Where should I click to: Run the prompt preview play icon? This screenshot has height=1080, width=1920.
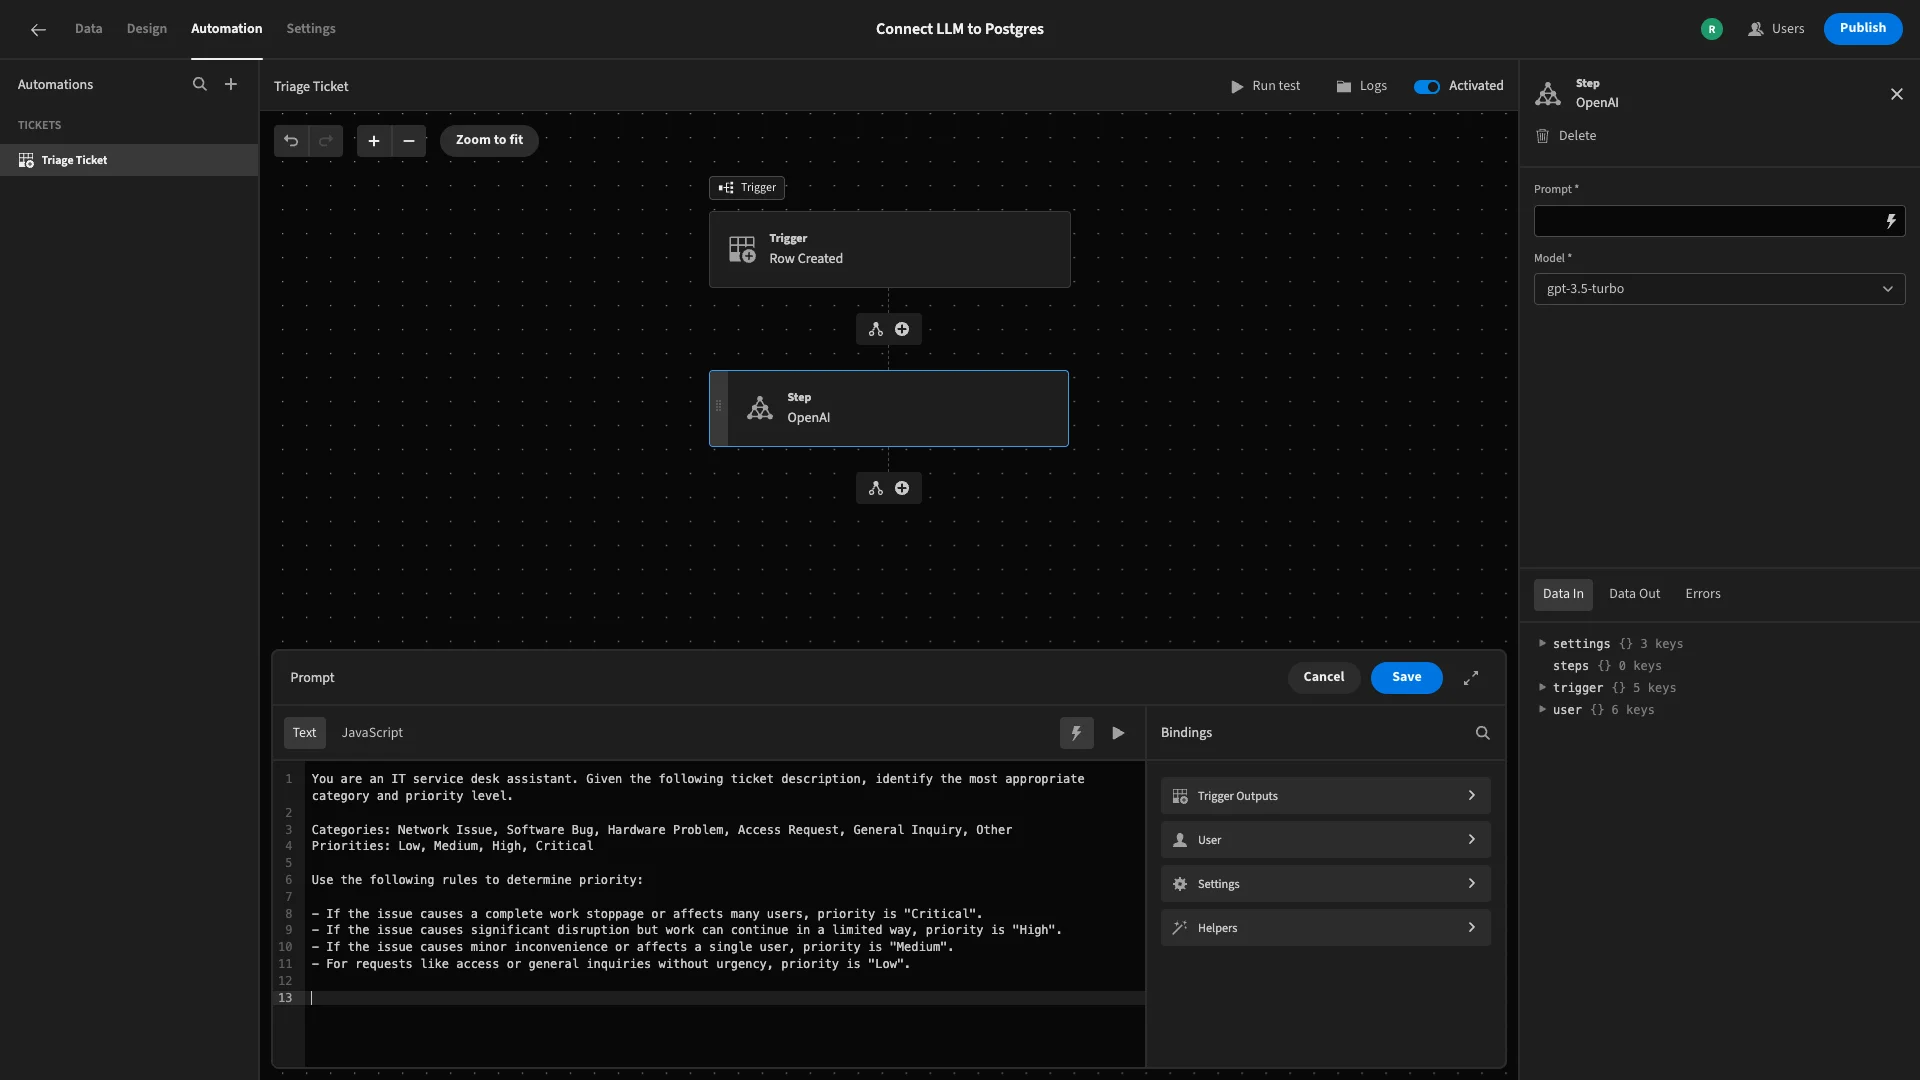point(1118,733)
